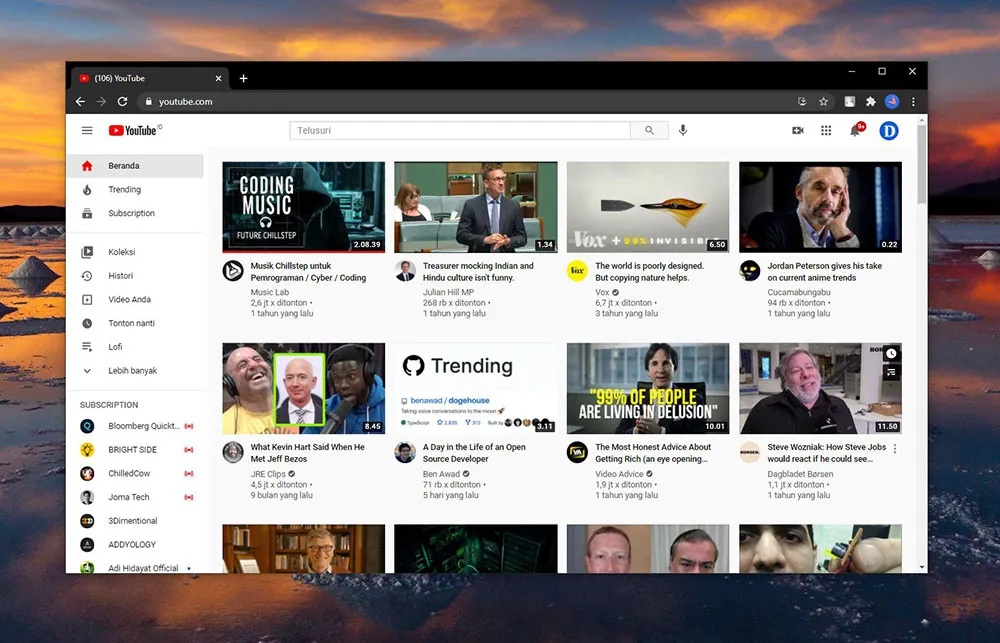Open the Chrome three-dot menu
Viewport: 1000px width, 643px height.
(x=913, y=102)
